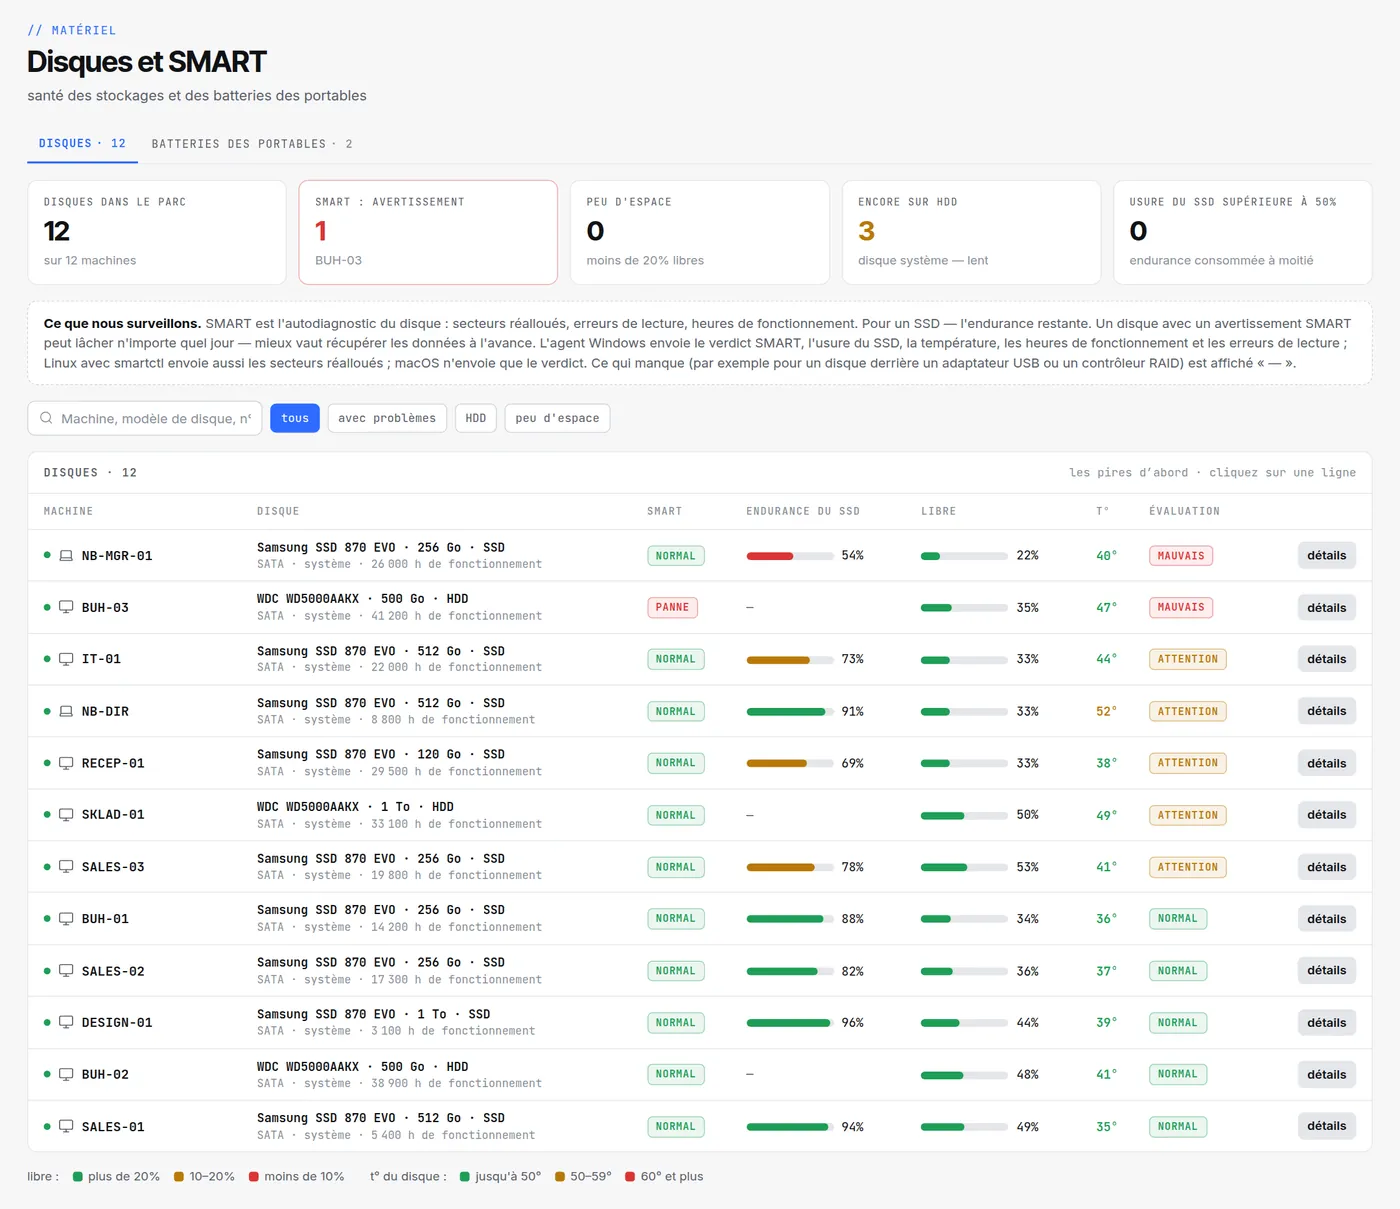Viewport: 1400px width, 1209px height.
Task: Click the PANNE badge on BUH-03
Action: (672, 607)
